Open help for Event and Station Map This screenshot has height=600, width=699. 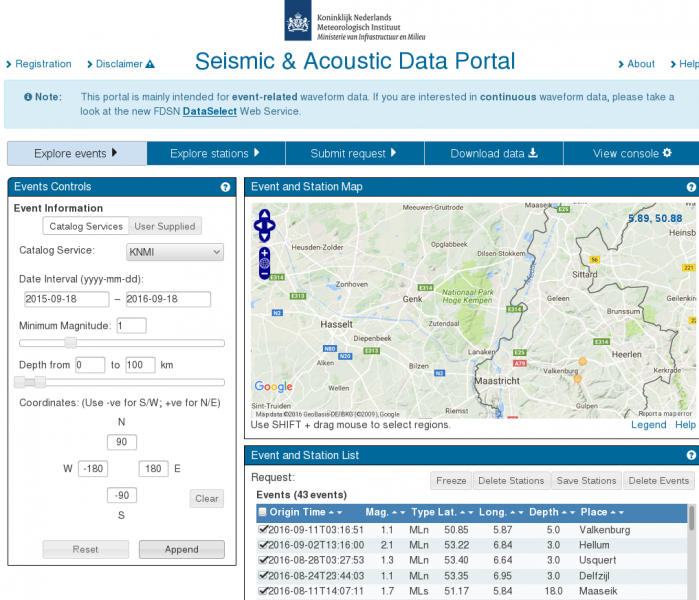tap(691, 187)
